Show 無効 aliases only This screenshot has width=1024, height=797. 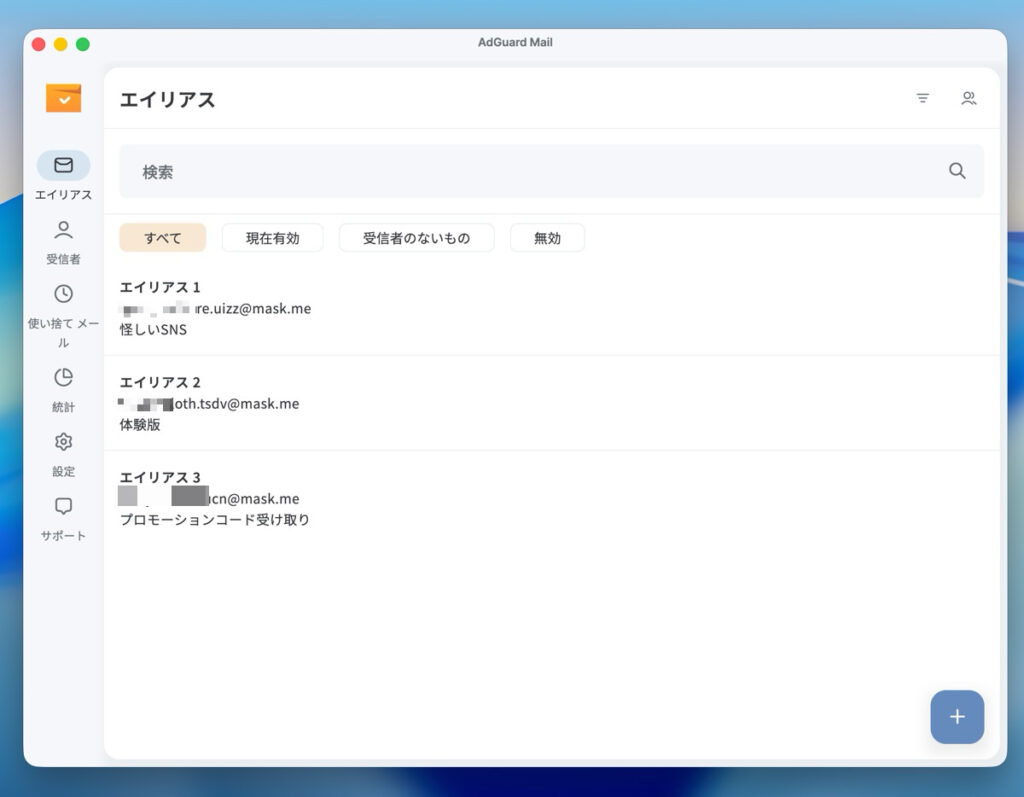point(547,238)
